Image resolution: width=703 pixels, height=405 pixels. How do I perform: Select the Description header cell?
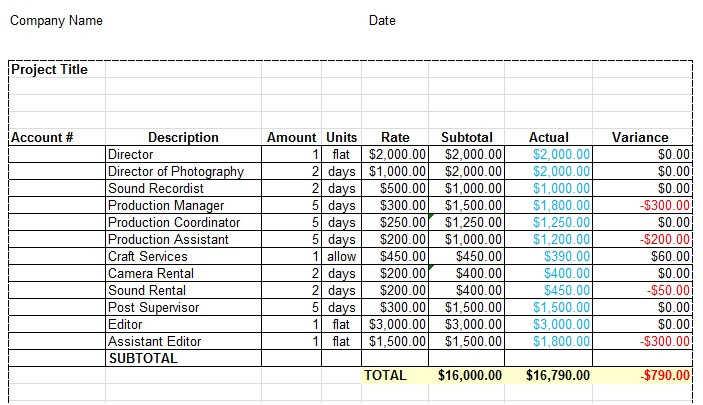[183, 137]
